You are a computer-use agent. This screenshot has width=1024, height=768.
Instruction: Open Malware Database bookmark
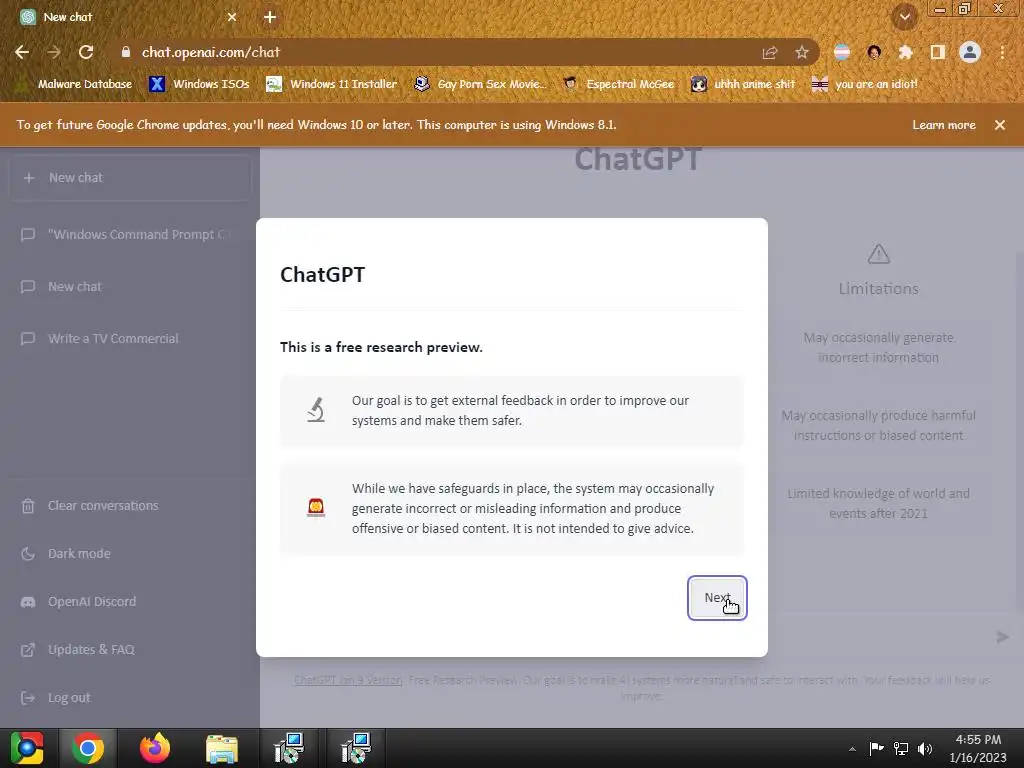tap(74, 84)
